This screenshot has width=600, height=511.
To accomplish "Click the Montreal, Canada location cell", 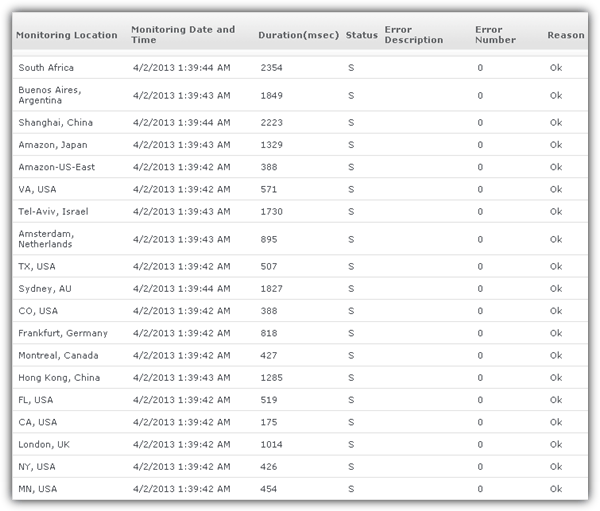I will (x=58, y=355).
